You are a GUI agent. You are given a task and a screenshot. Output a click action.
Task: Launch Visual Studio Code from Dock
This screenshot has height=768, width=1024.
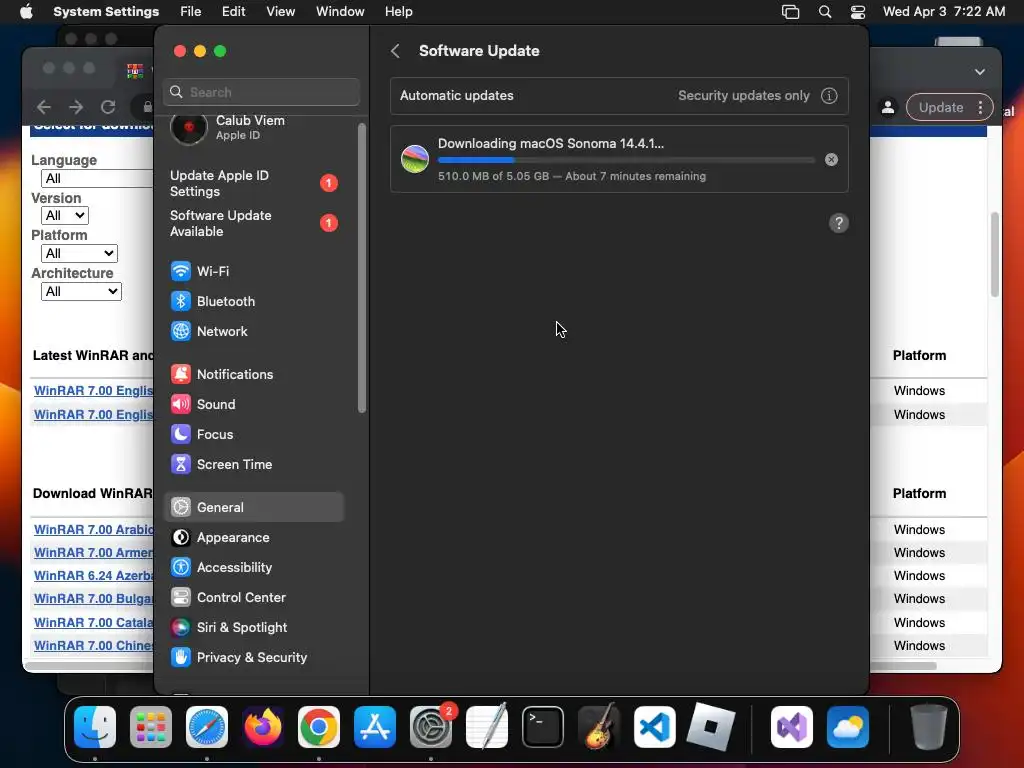pyautogui.click(x=655, y=727)
